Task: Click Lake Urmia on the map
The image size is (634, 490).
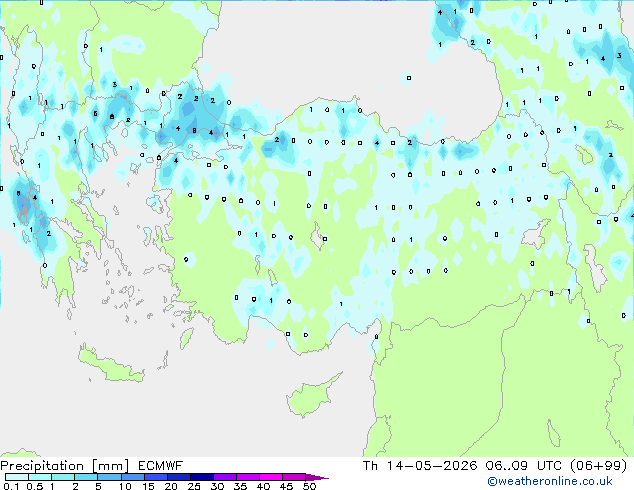Action: [596, 268]
